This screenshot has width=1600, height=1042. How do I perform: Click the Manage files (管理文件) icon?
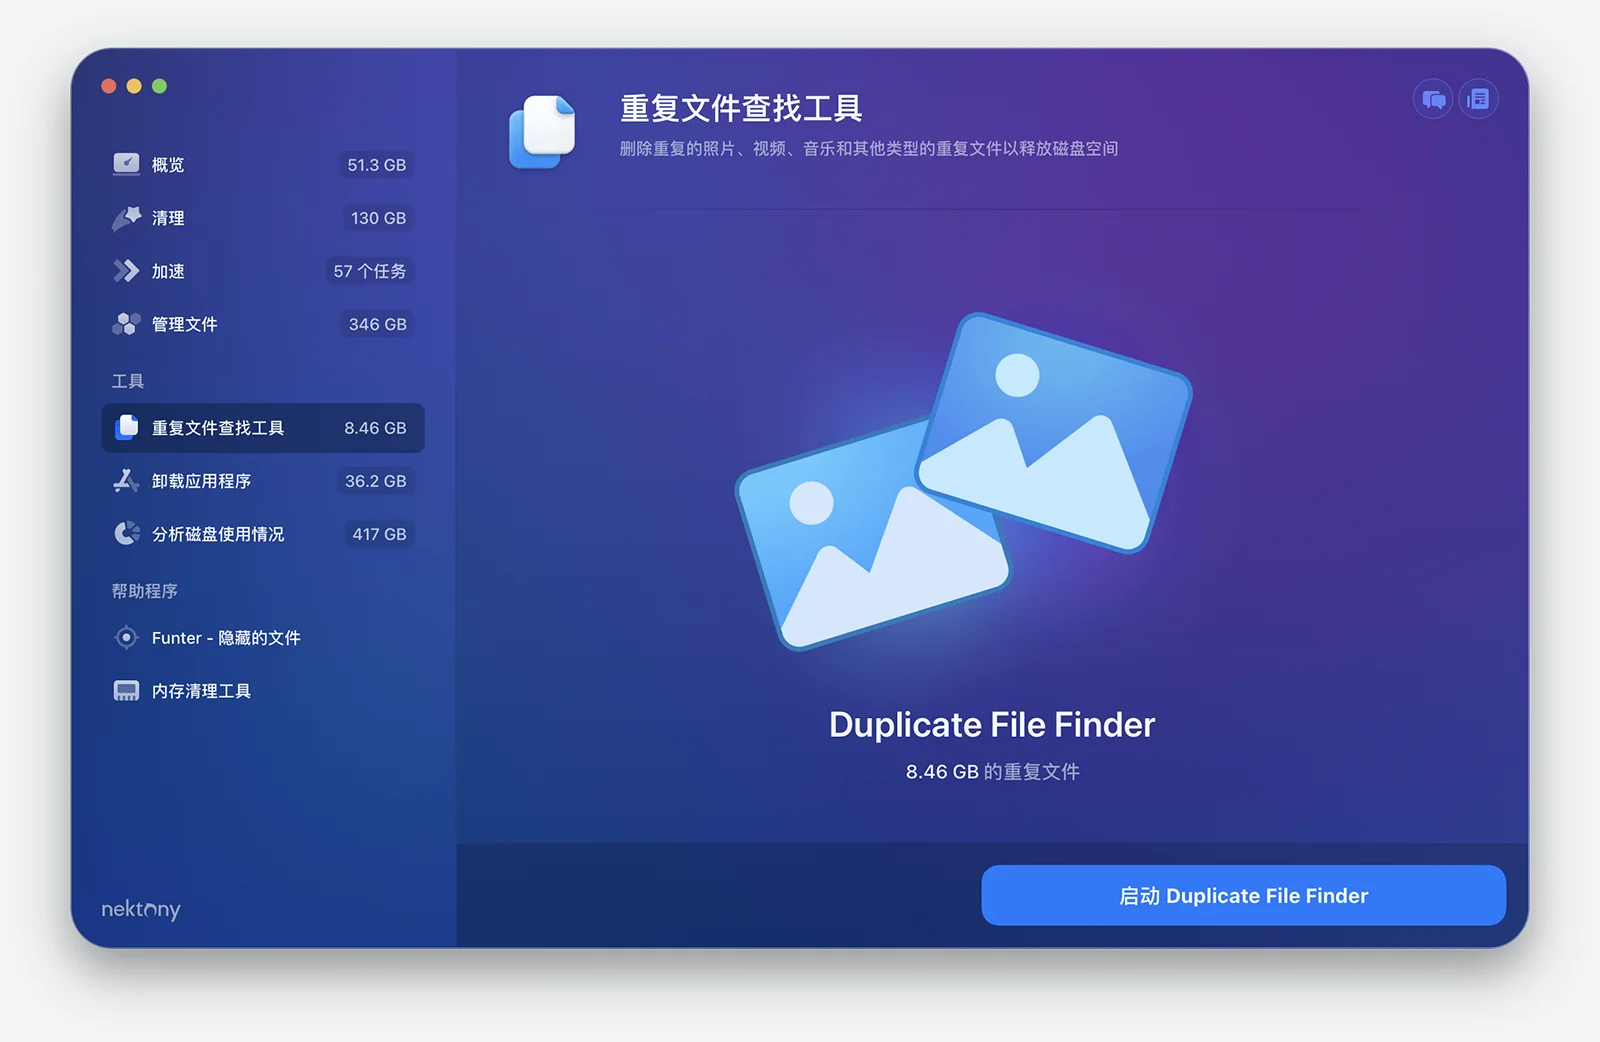pos(126,324)
